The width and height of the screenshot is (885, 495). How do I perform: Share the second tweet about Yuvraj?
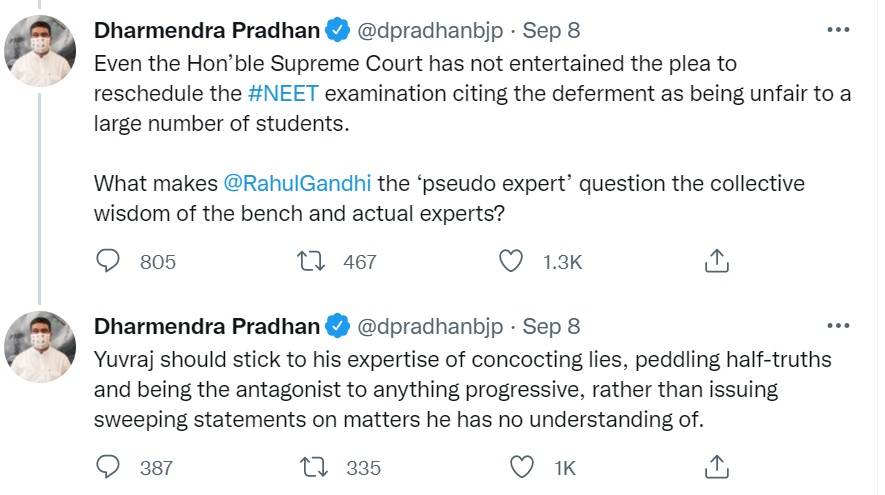[x=715, y=467]
